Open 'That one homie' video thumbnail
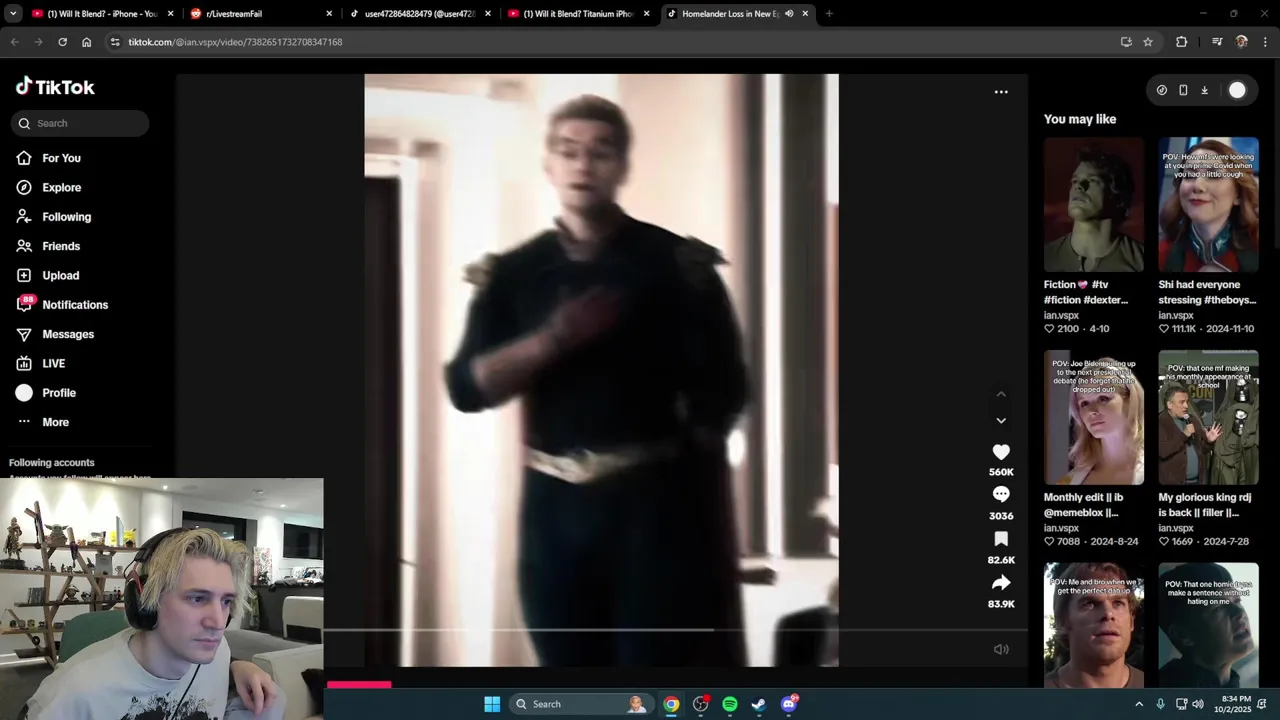 click(x=1208, y=625)
